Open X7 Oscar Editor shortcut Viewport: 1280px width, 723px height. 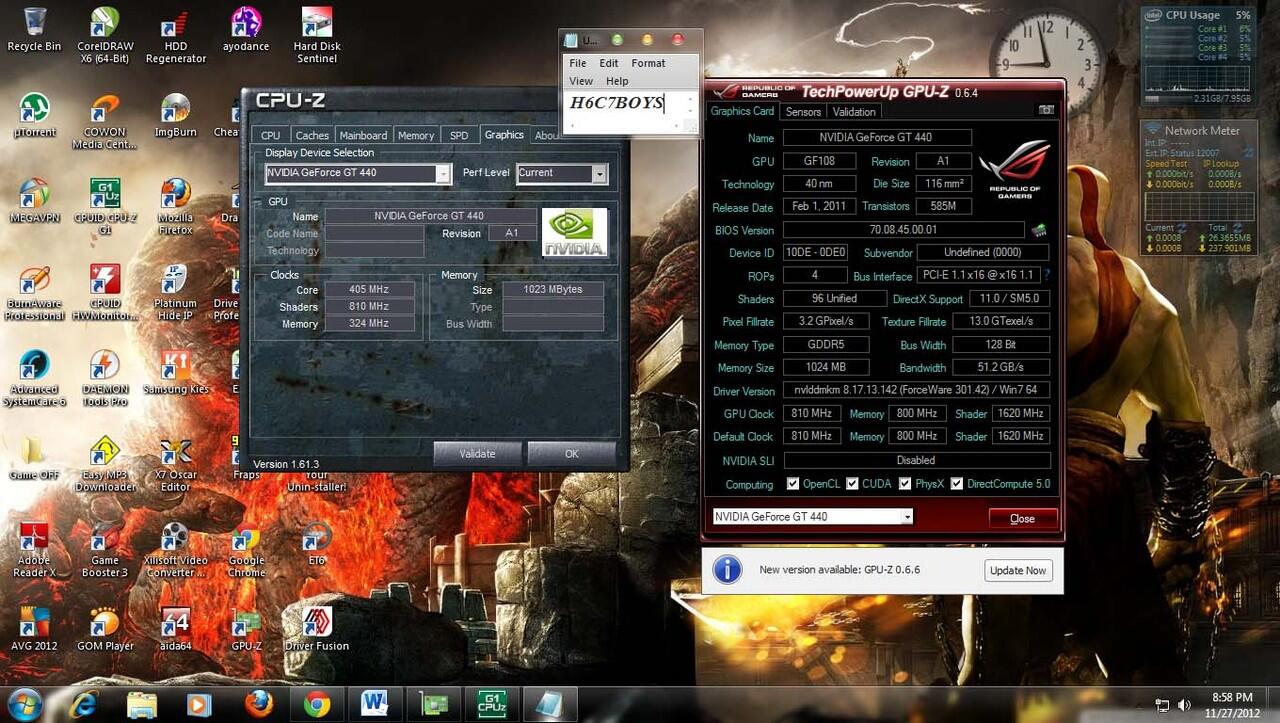[x=175, y=464]
